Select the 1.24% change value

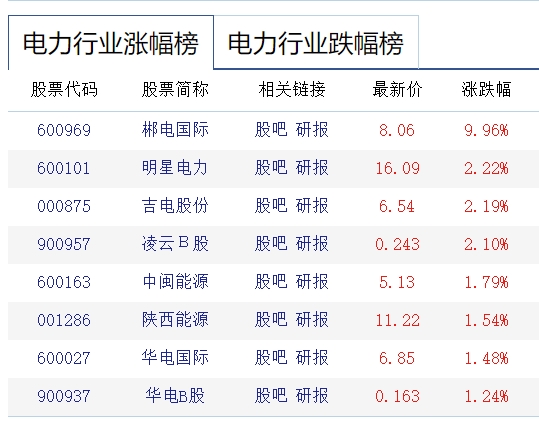tap(486, 396)
